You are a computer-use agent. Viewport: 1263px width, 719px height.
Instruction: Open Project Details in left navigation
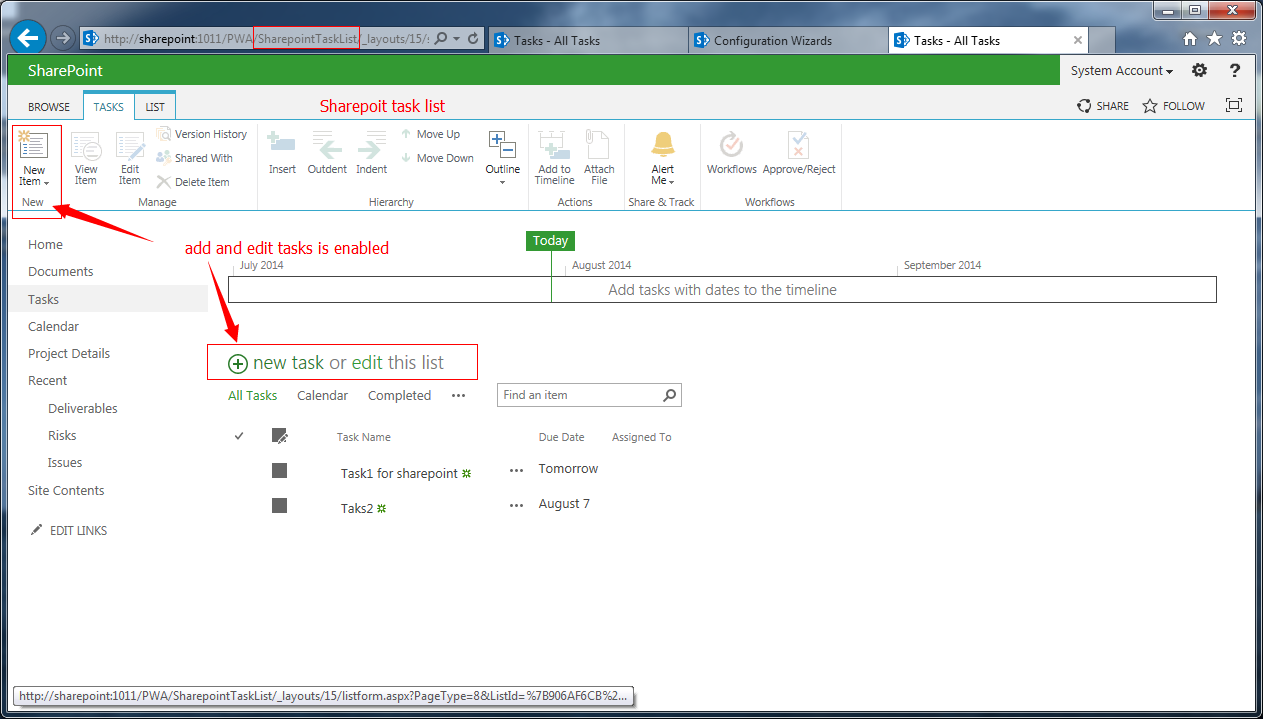(69, 353)
